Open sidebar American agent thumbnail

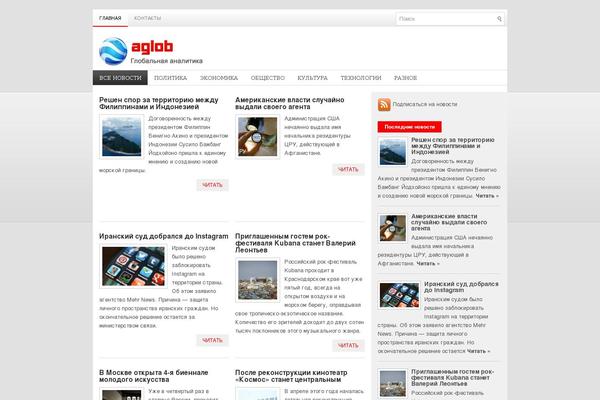(393, 228)
